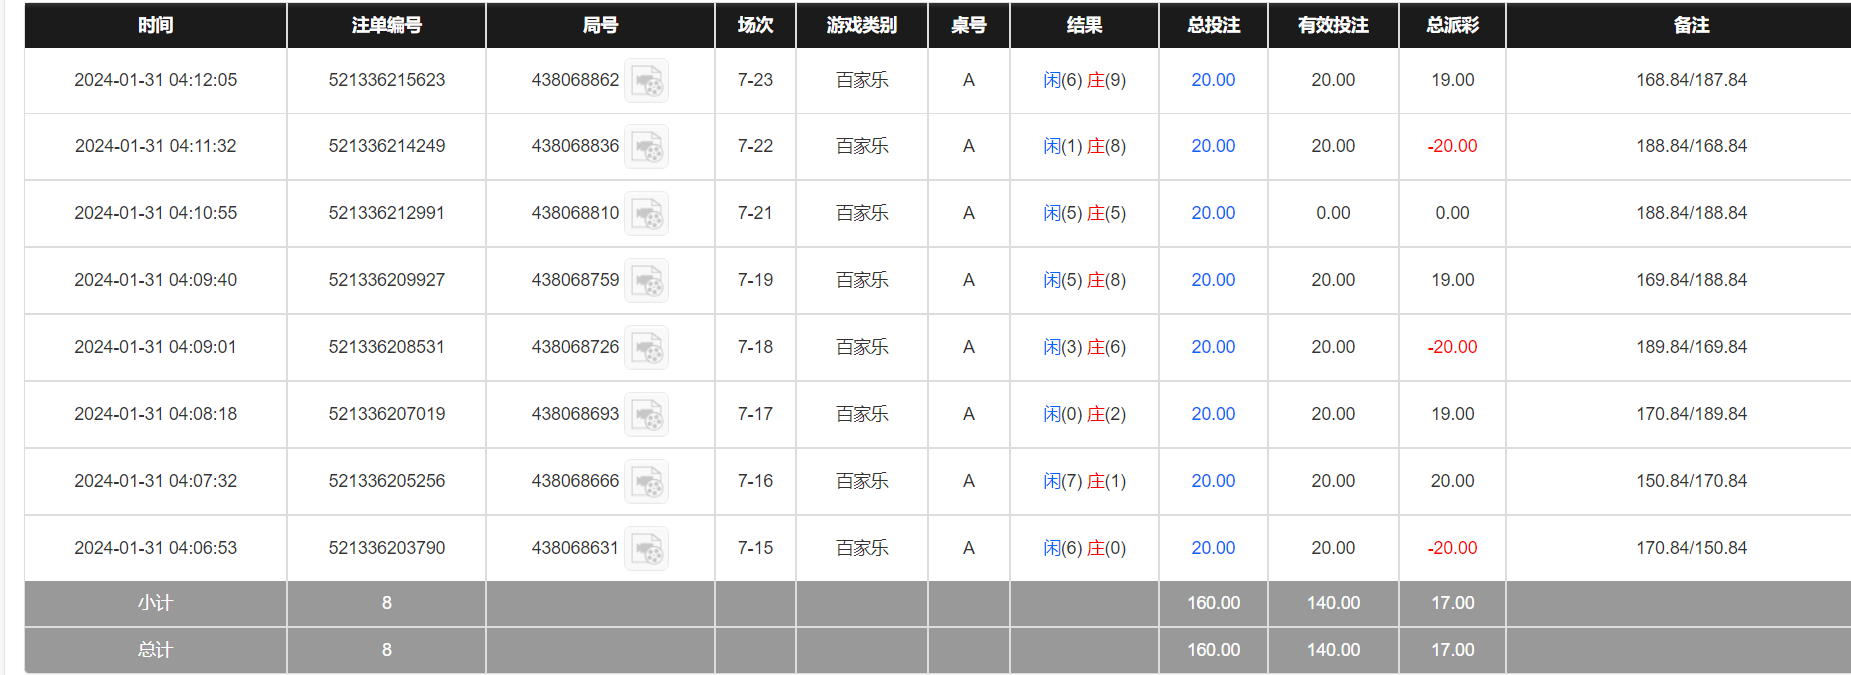
Task: Click 20.00 total bet link for bet 521336215623
Action: (x=1213, y=80)
